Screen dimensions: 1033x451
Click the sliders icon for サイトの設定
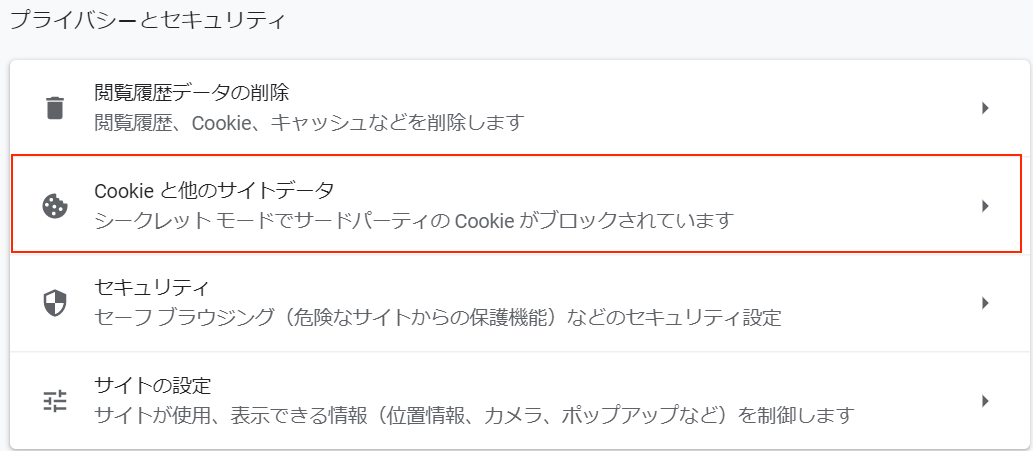(55, 401)
